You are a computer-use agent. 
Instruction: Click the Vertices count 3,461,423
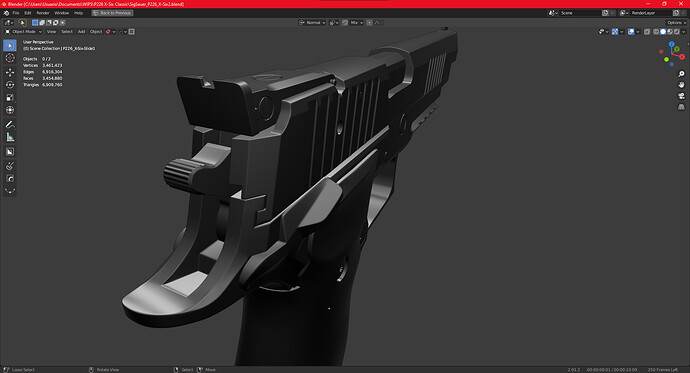(x=52, y=65)
